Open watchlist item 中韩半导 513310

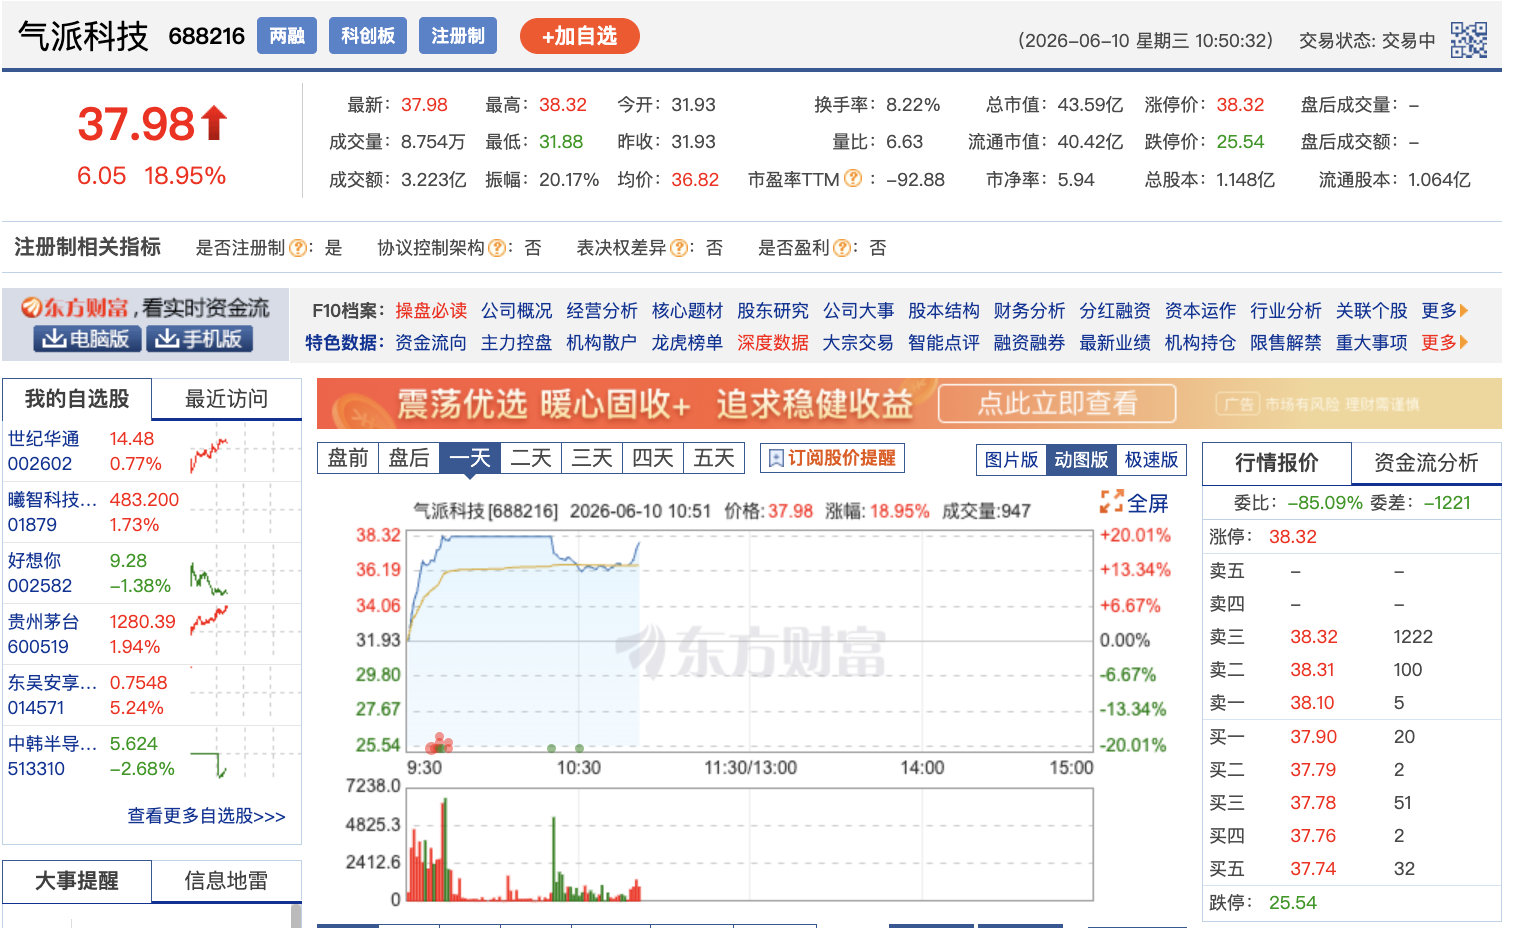[x=152, y=756]
